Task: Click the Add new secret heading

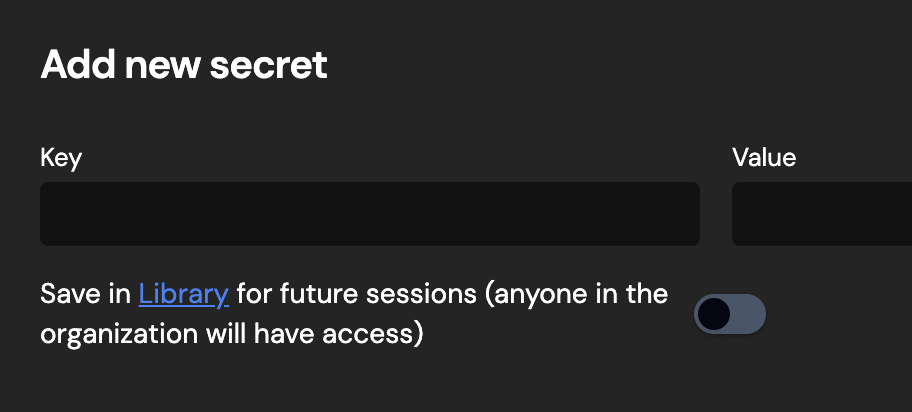Action: [x=184, y=64]
